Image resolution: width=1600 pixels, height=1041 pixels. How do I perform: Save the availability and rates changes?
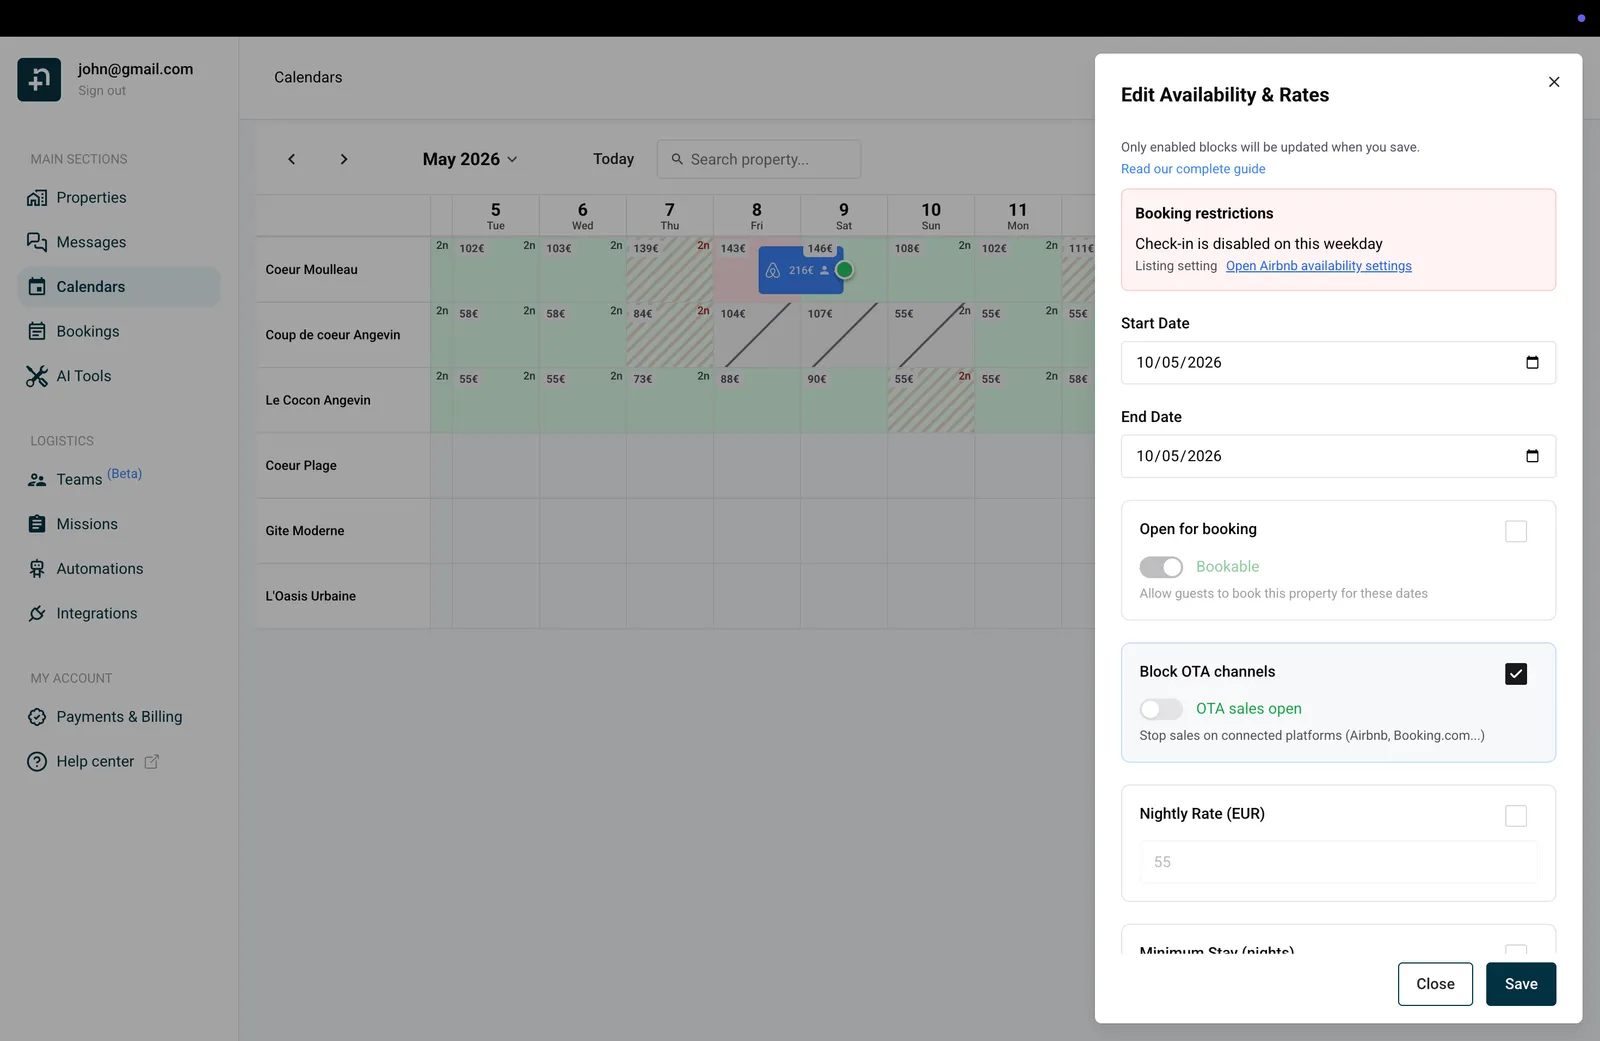1521,984
